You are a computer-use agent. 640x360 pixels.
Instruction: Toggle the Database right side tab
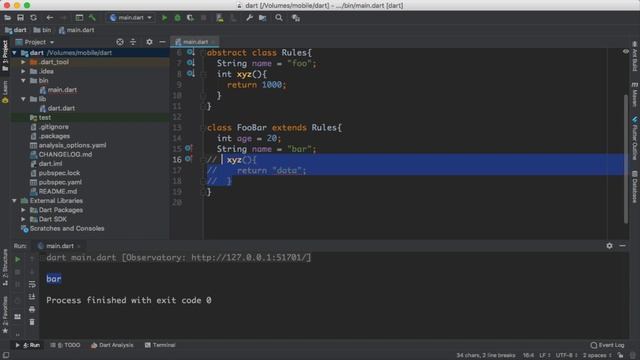tap(635, 187)
